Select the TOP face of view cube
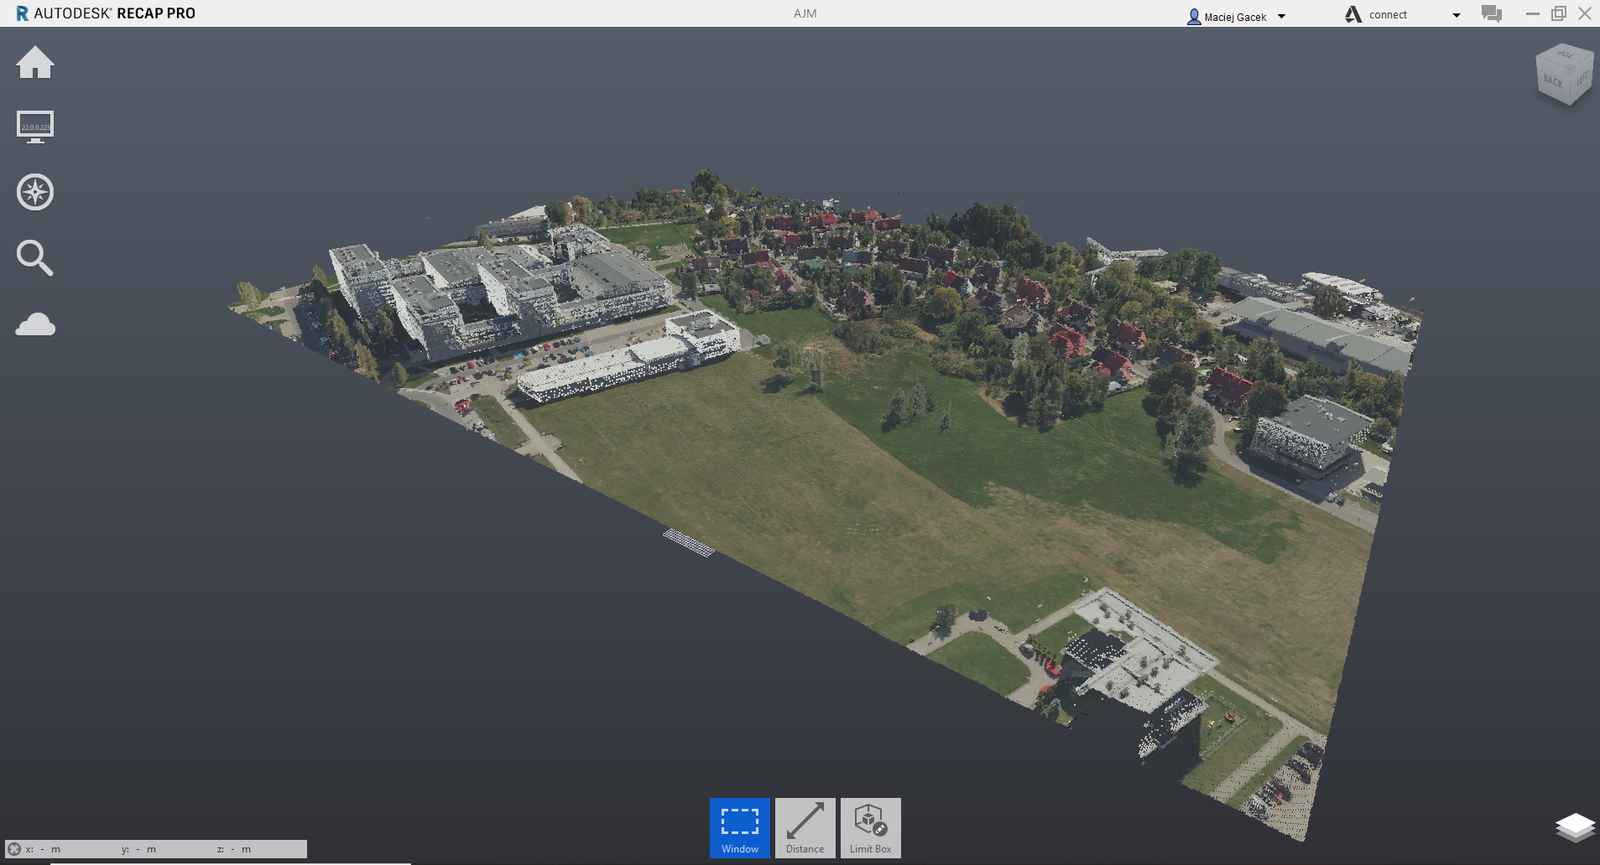The image size is (1600, 865). [x=1565, y=54]
